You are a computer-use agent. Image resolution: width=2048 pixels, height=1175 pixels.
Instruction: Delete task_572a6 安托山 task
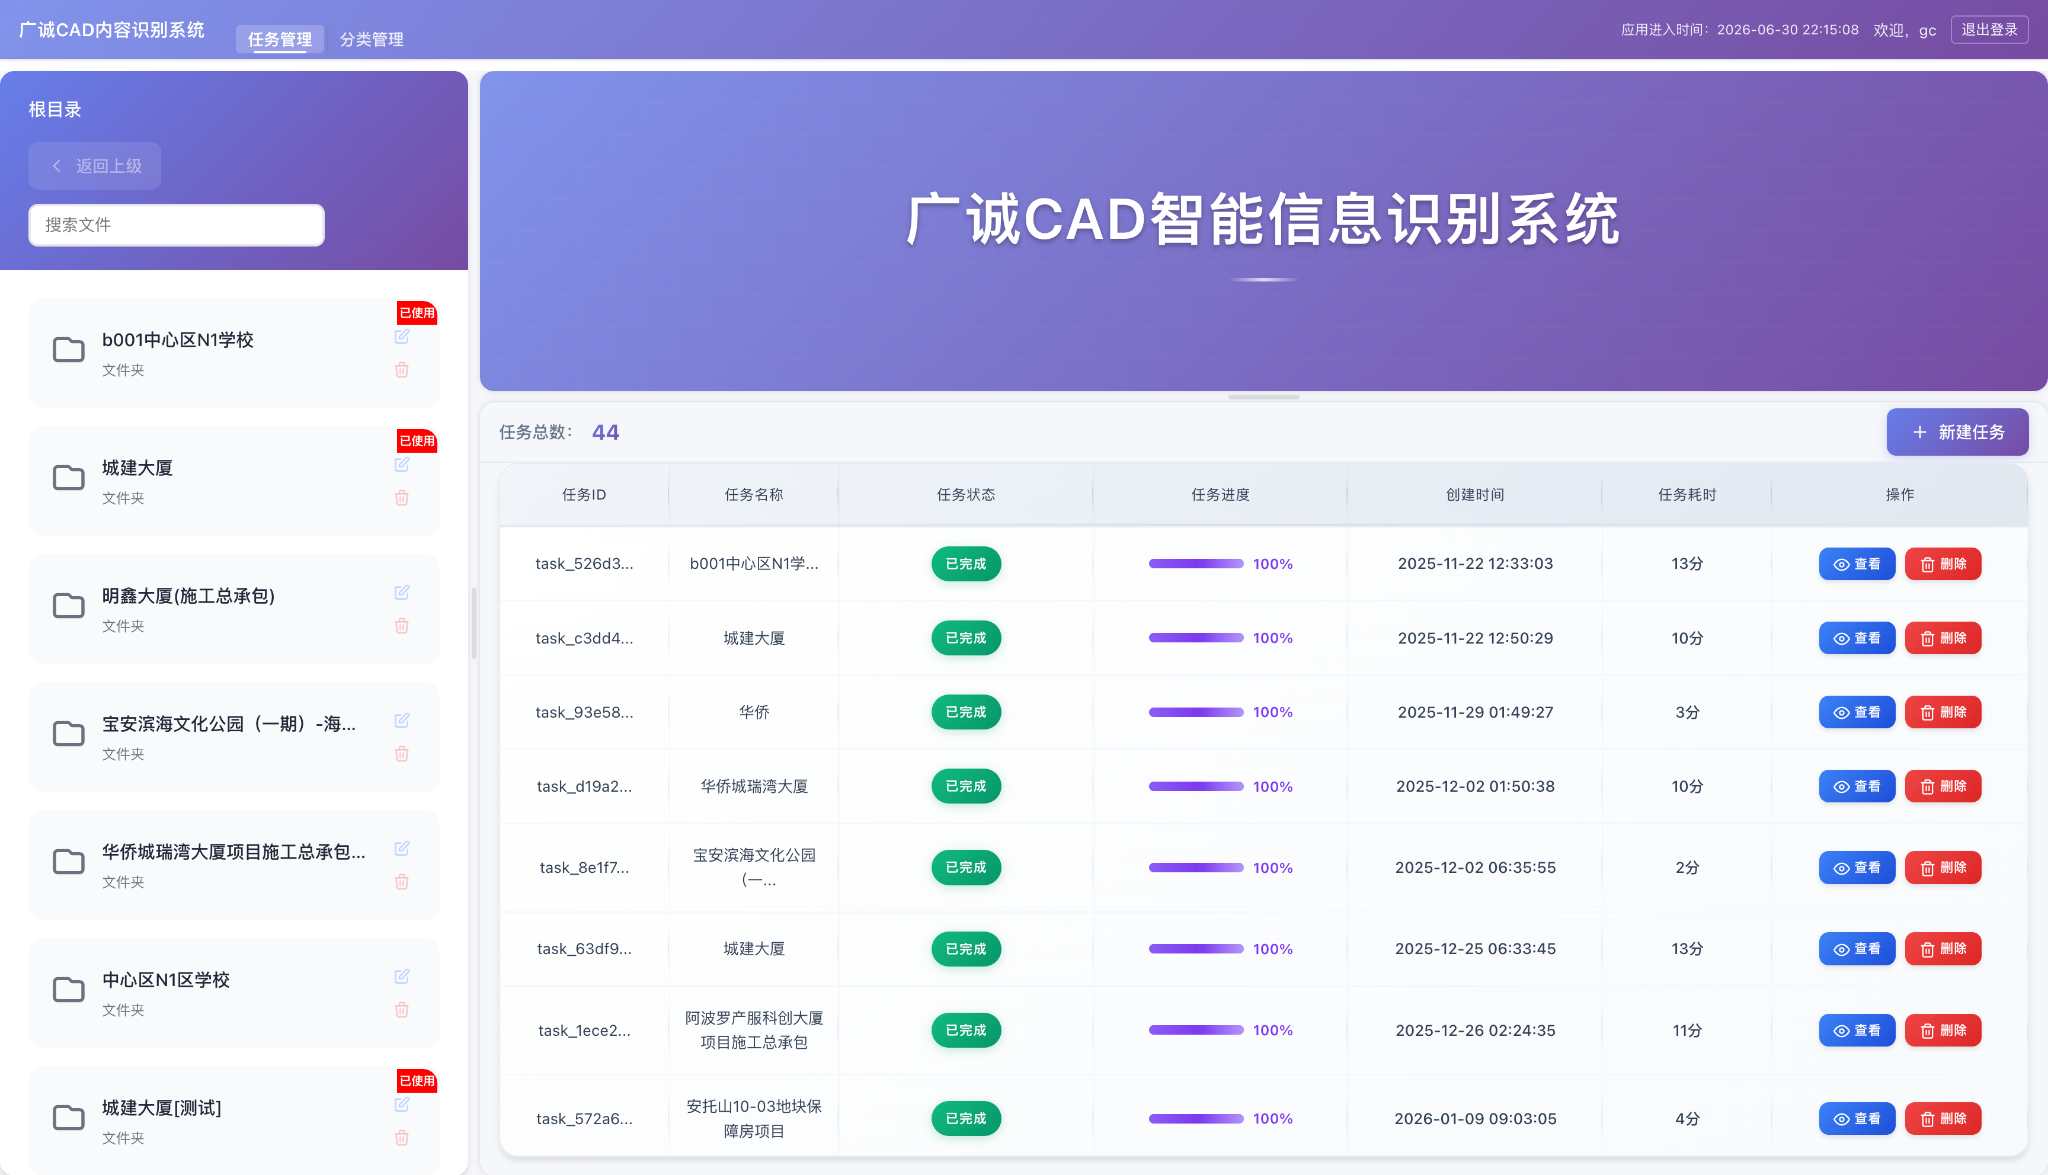click(x=1943, y=1118)
